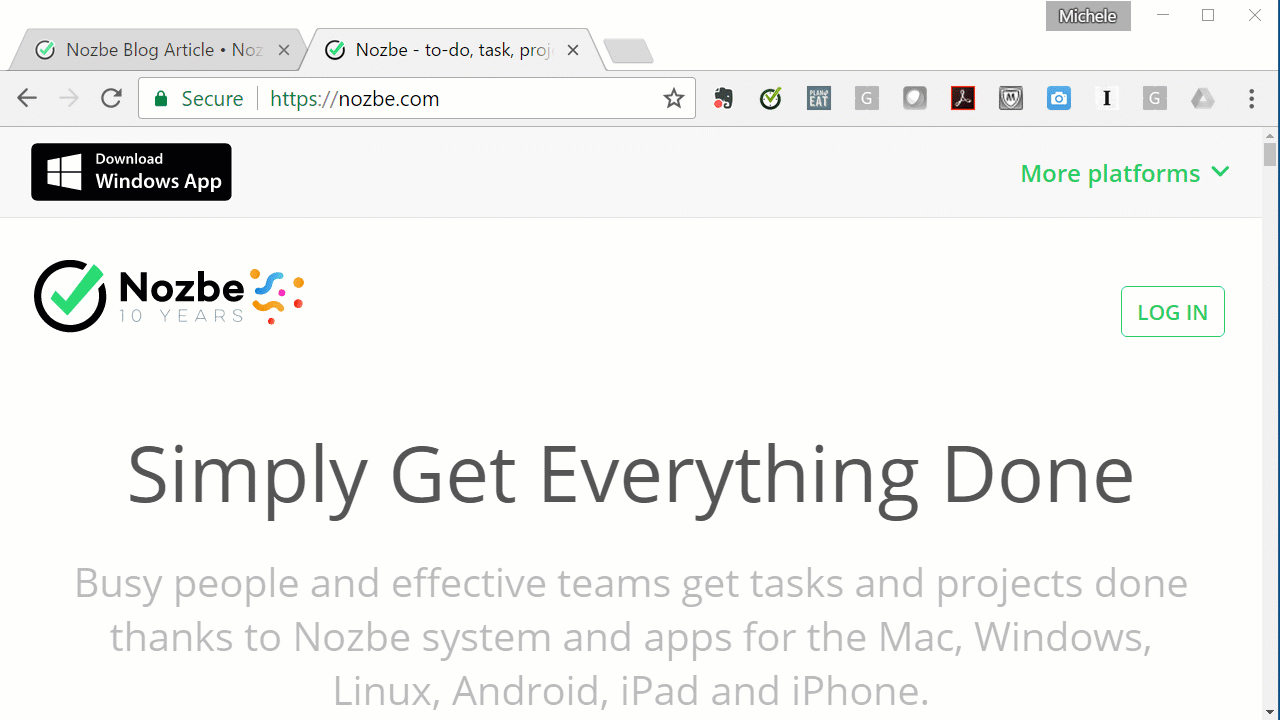Viewport: 1280px width, 720px height.
Task: Open the Adobe Acrobat extension
Action: point(963,98)
